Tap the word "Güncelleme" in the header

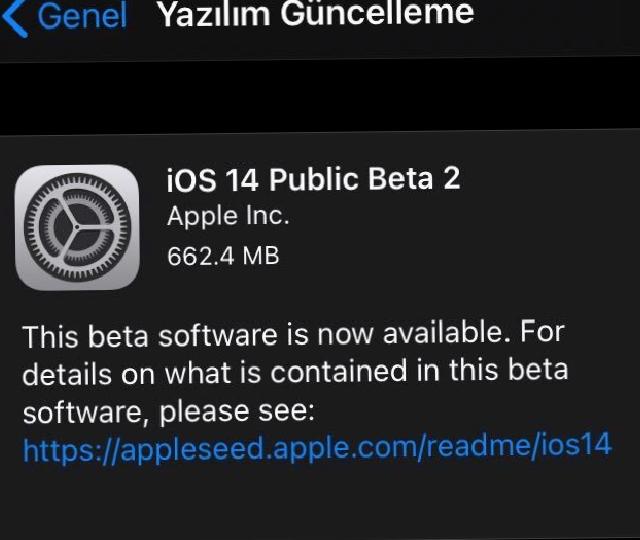click(x=378, y=13)
